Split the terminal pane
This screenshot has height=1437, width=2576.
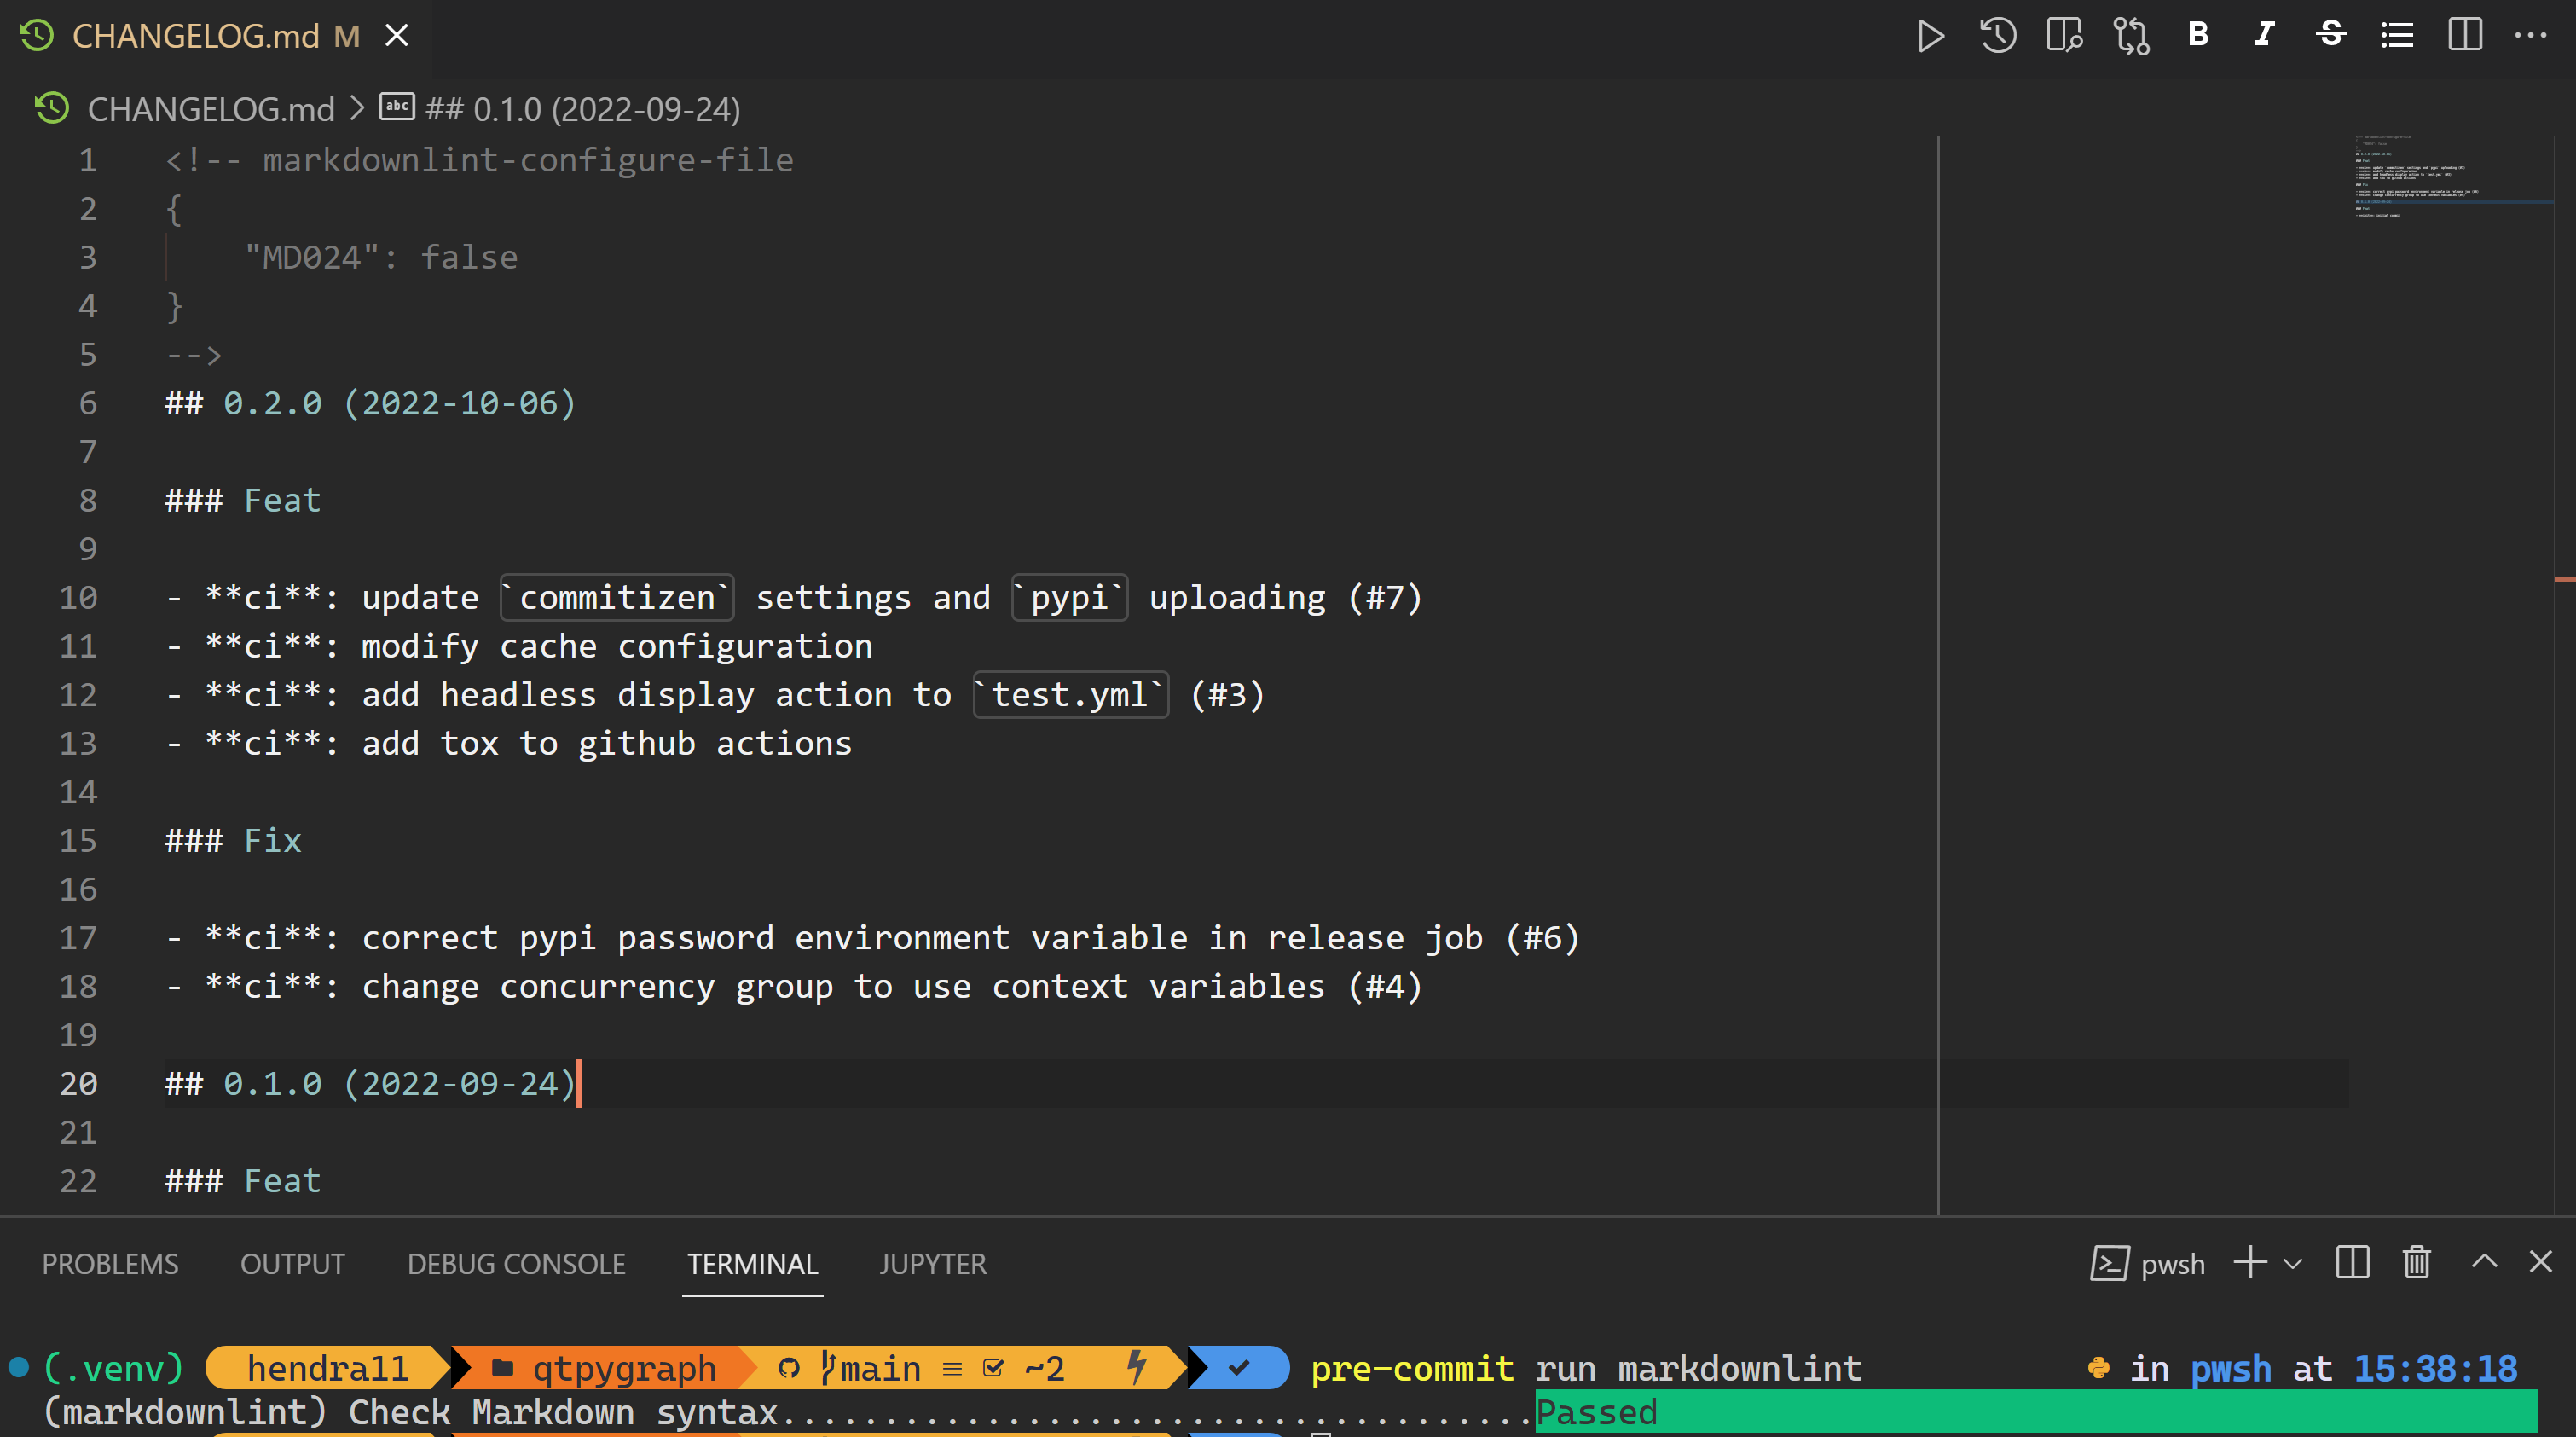click(x=2352, y=1263)
